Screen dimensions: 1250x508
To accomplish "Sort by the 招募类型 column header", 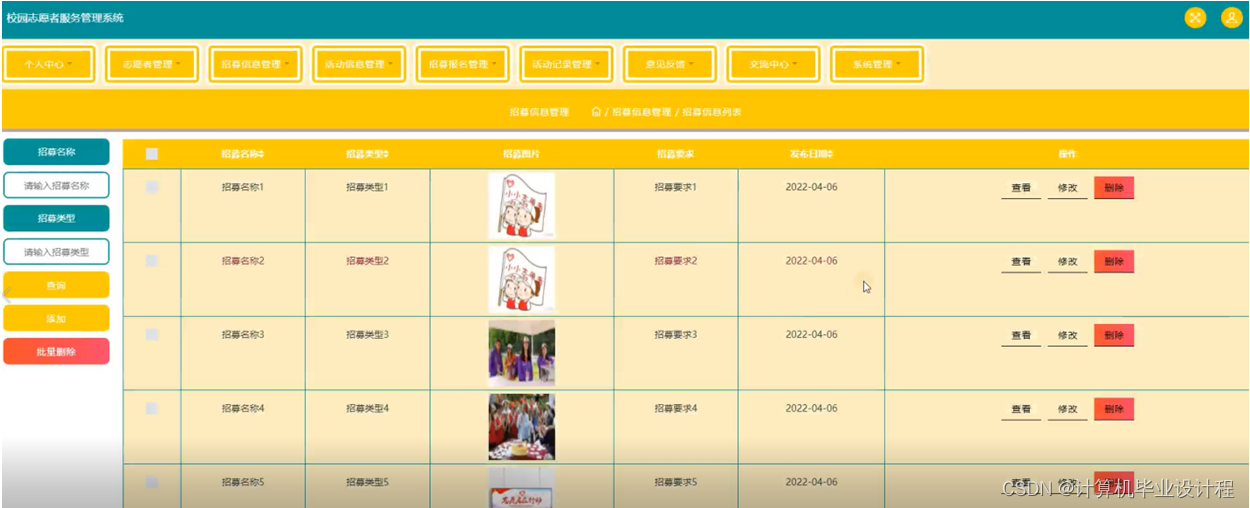I will pos(367,154).
